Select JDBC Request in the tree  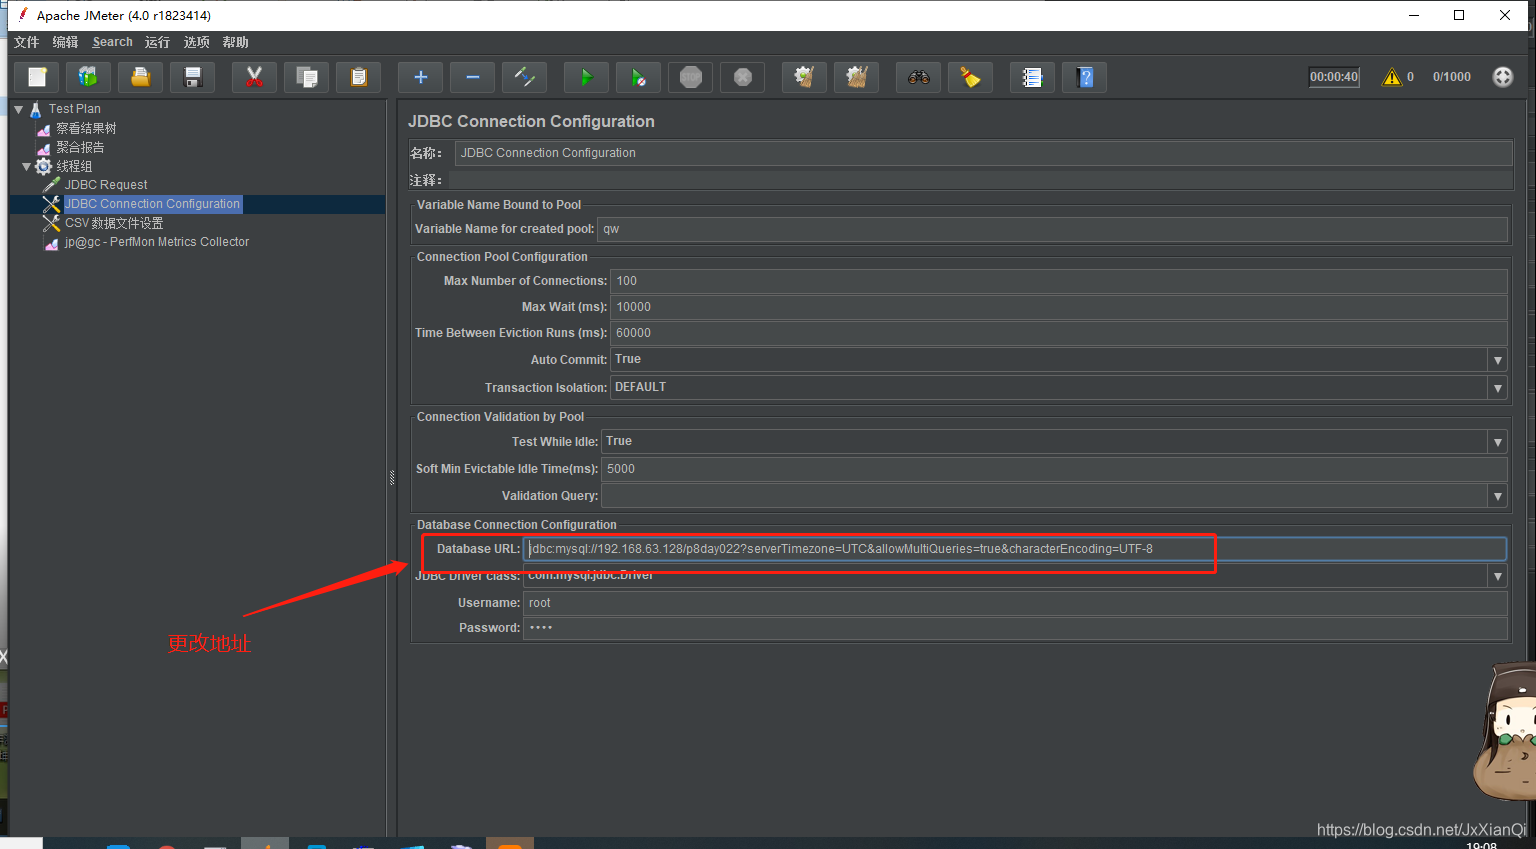point(106,185)
